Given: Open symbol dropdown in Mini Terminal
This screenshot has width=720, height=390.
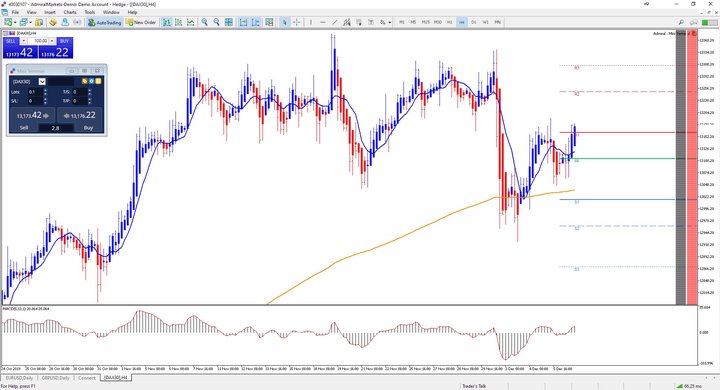Looking at the screenshot, I should tap(42, 81).
